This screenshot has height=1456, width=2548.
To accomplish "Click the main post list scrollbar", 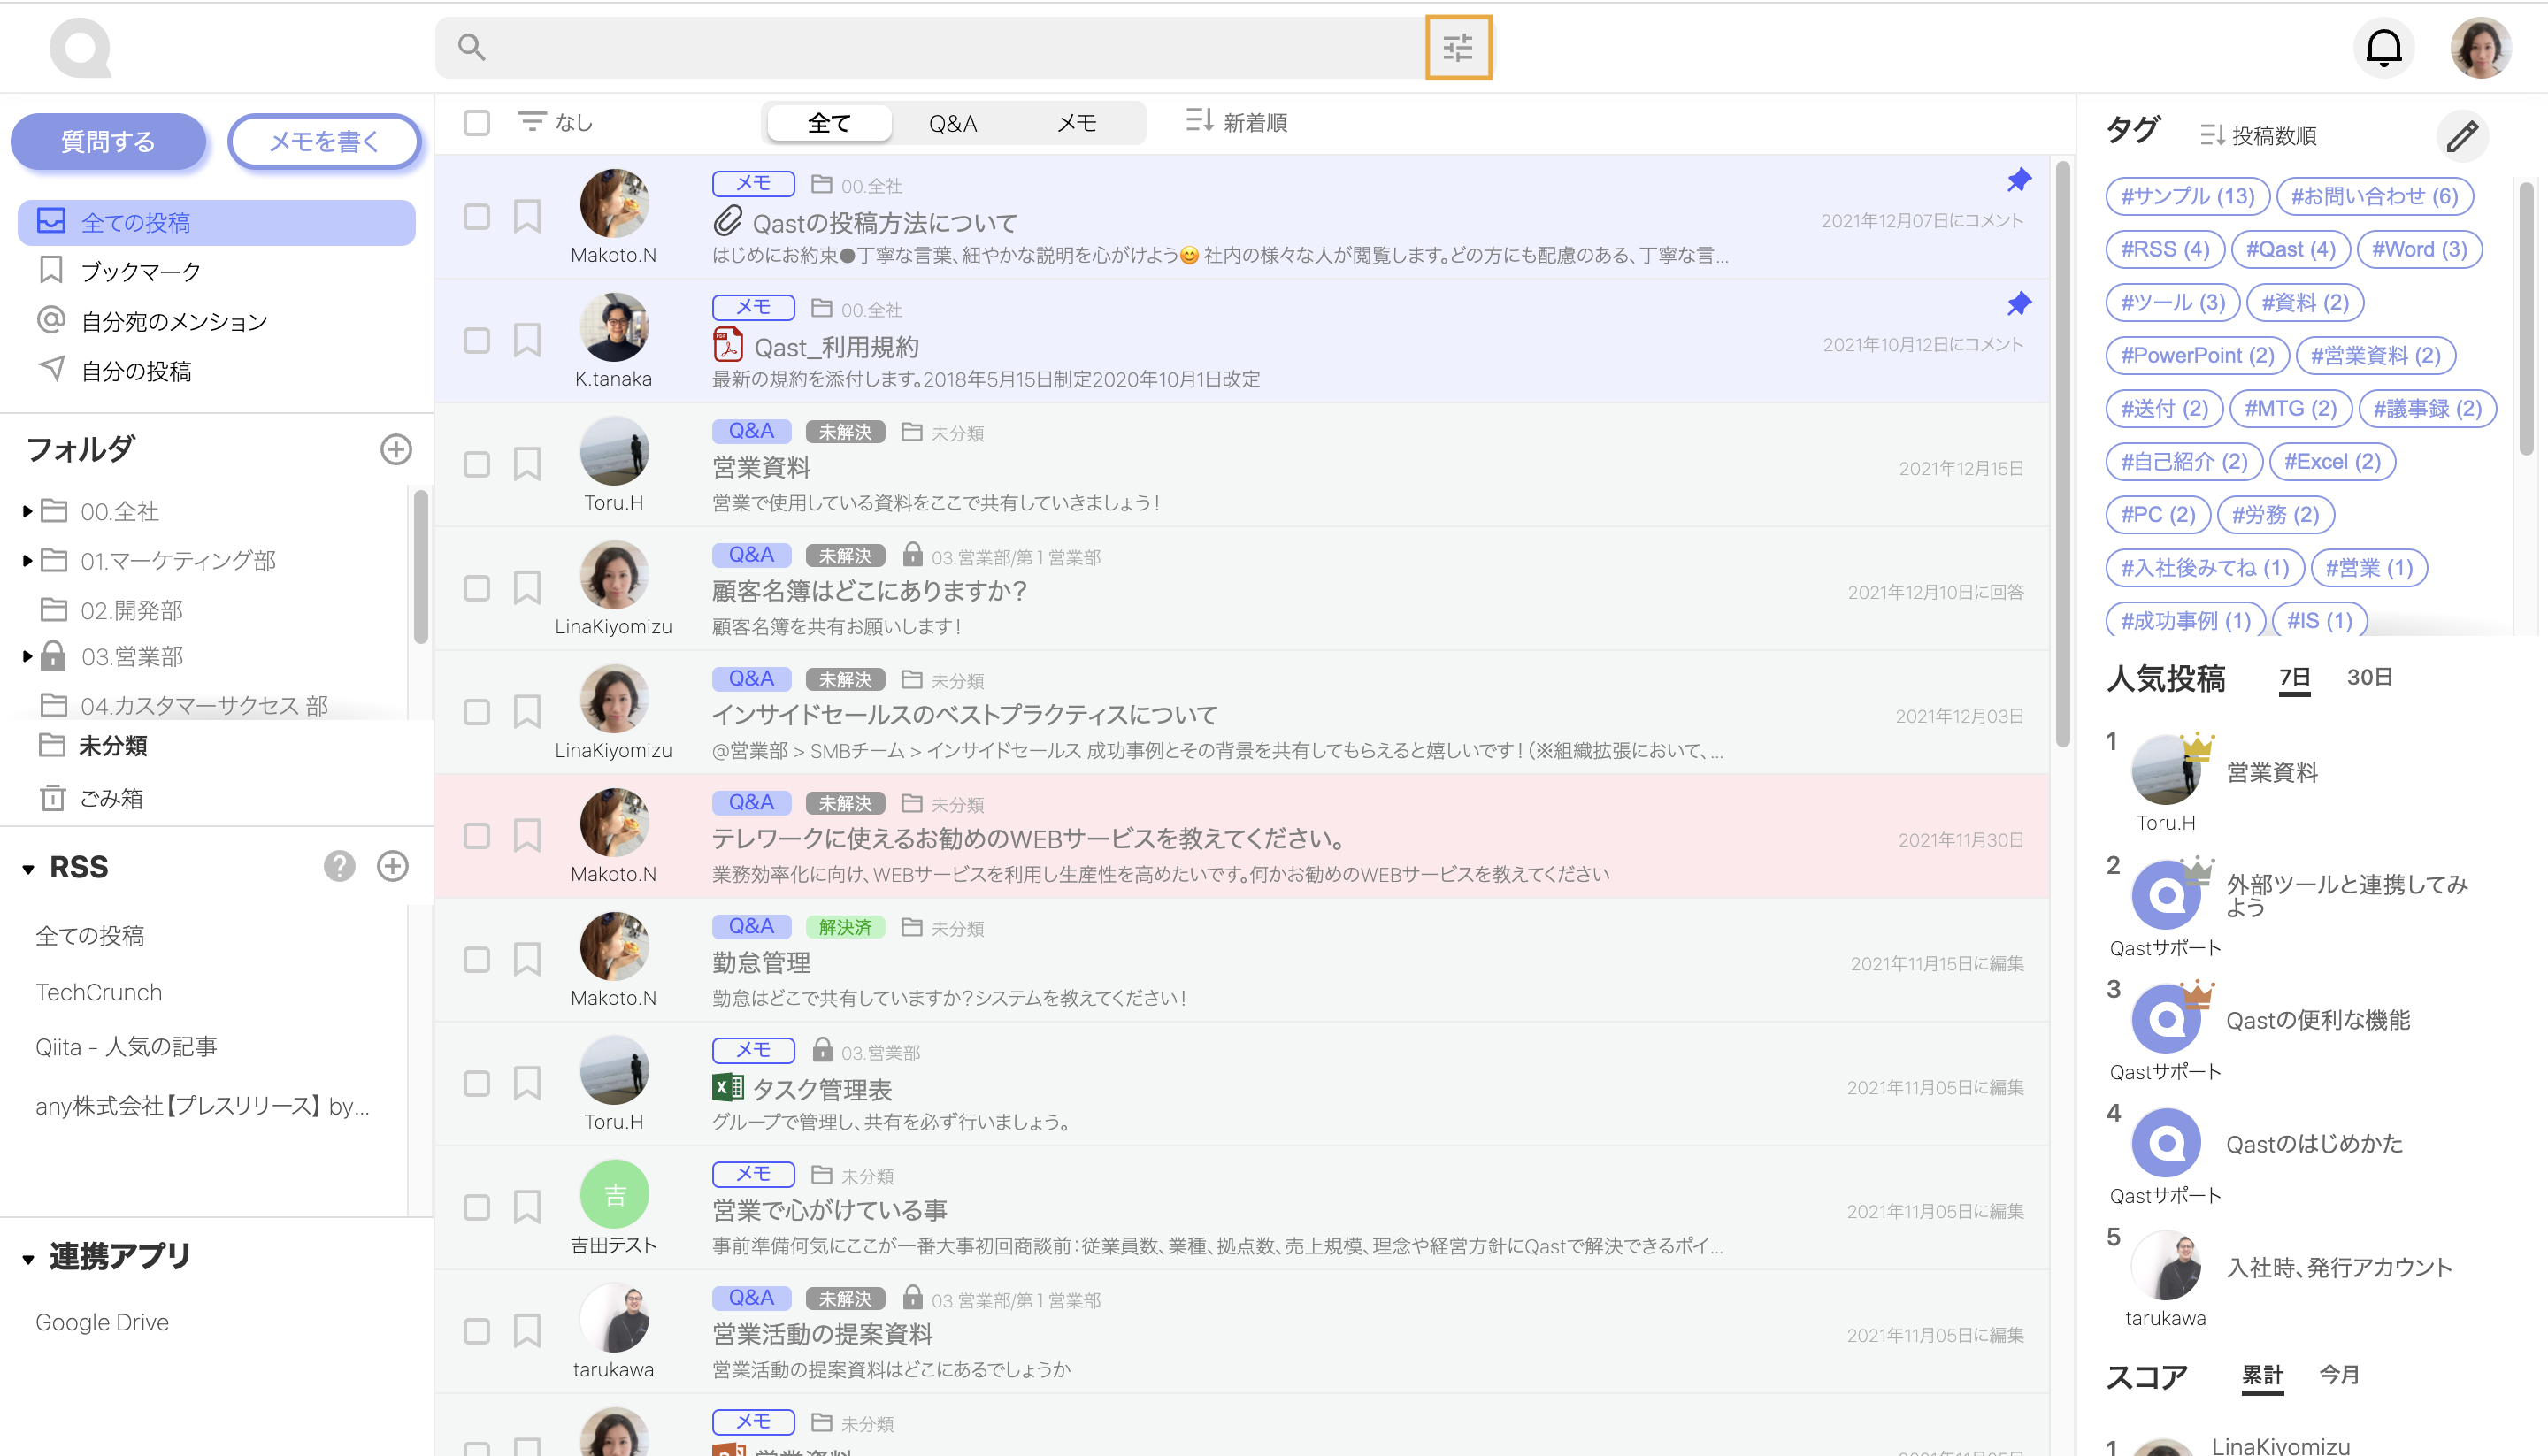I will (2062, 455).
